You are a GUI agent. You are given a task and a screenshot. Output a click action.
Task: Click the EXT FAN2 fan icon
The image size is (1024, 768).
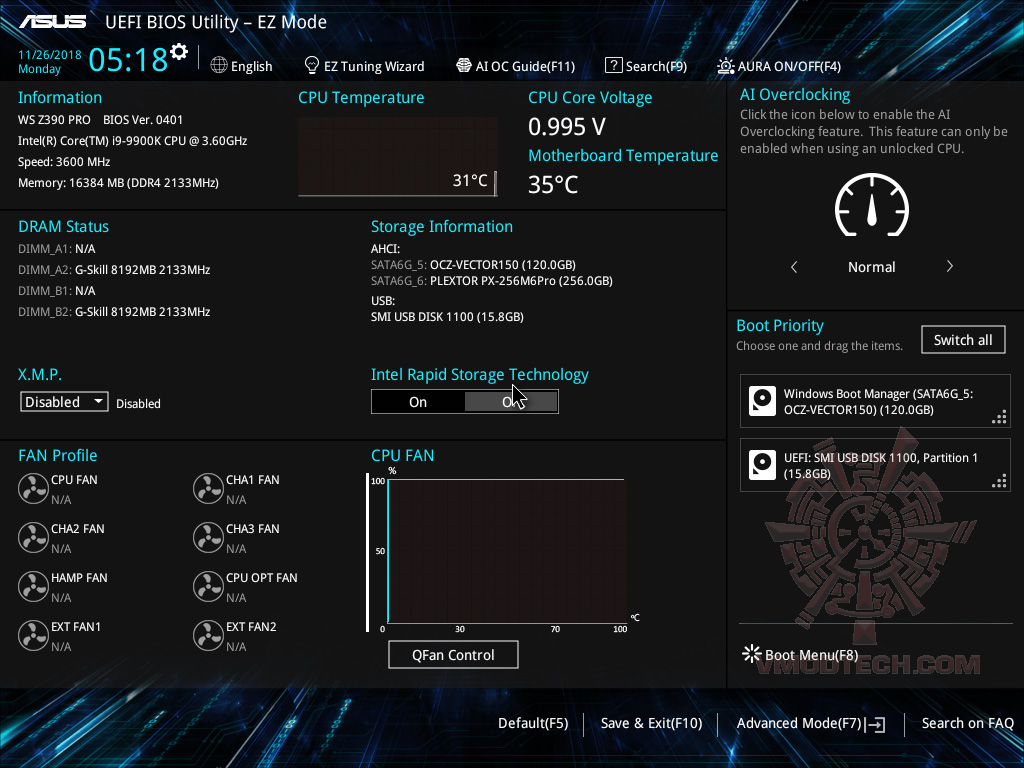(x=208, y=635)
